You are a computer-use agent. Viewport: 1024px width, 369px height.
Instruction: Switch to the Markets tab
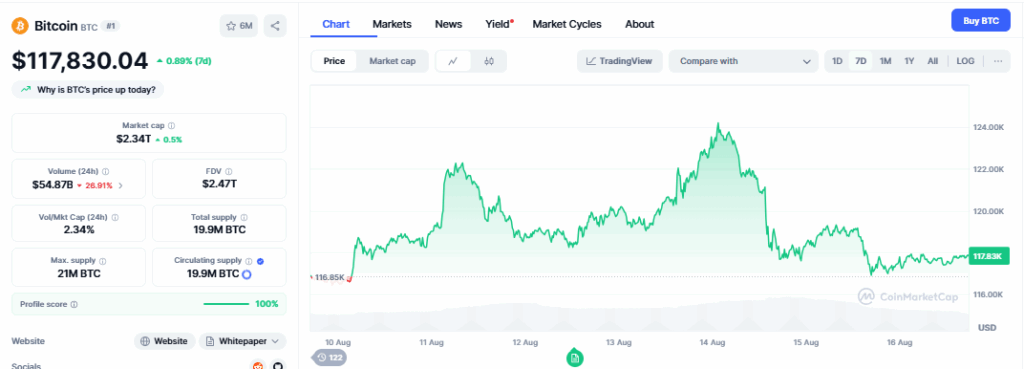(392, 24)
